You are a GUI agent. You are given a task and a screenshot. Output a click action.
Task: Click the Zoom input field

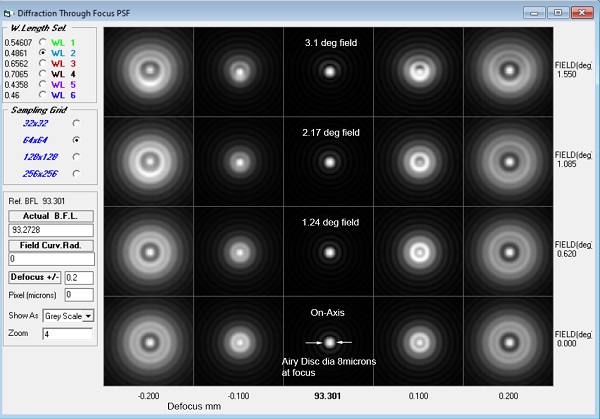67,333
